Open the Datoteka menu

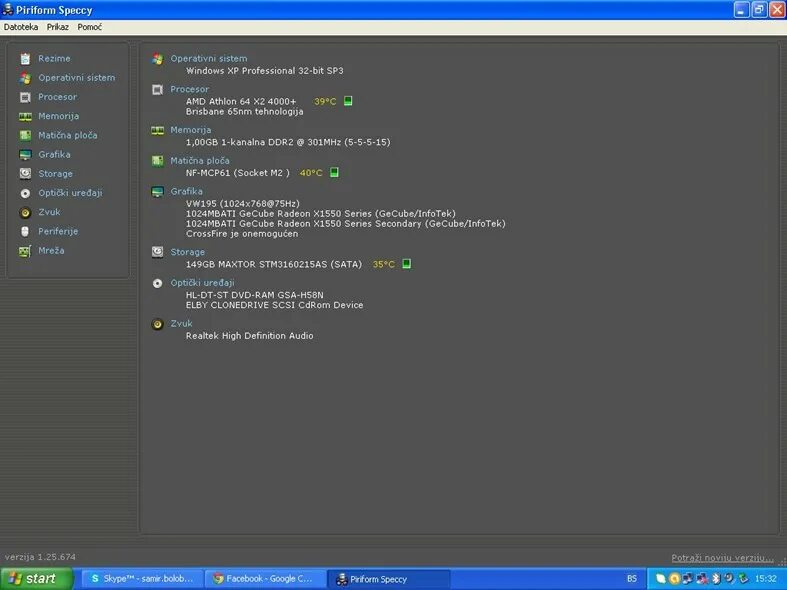click(x=21, y=27)
